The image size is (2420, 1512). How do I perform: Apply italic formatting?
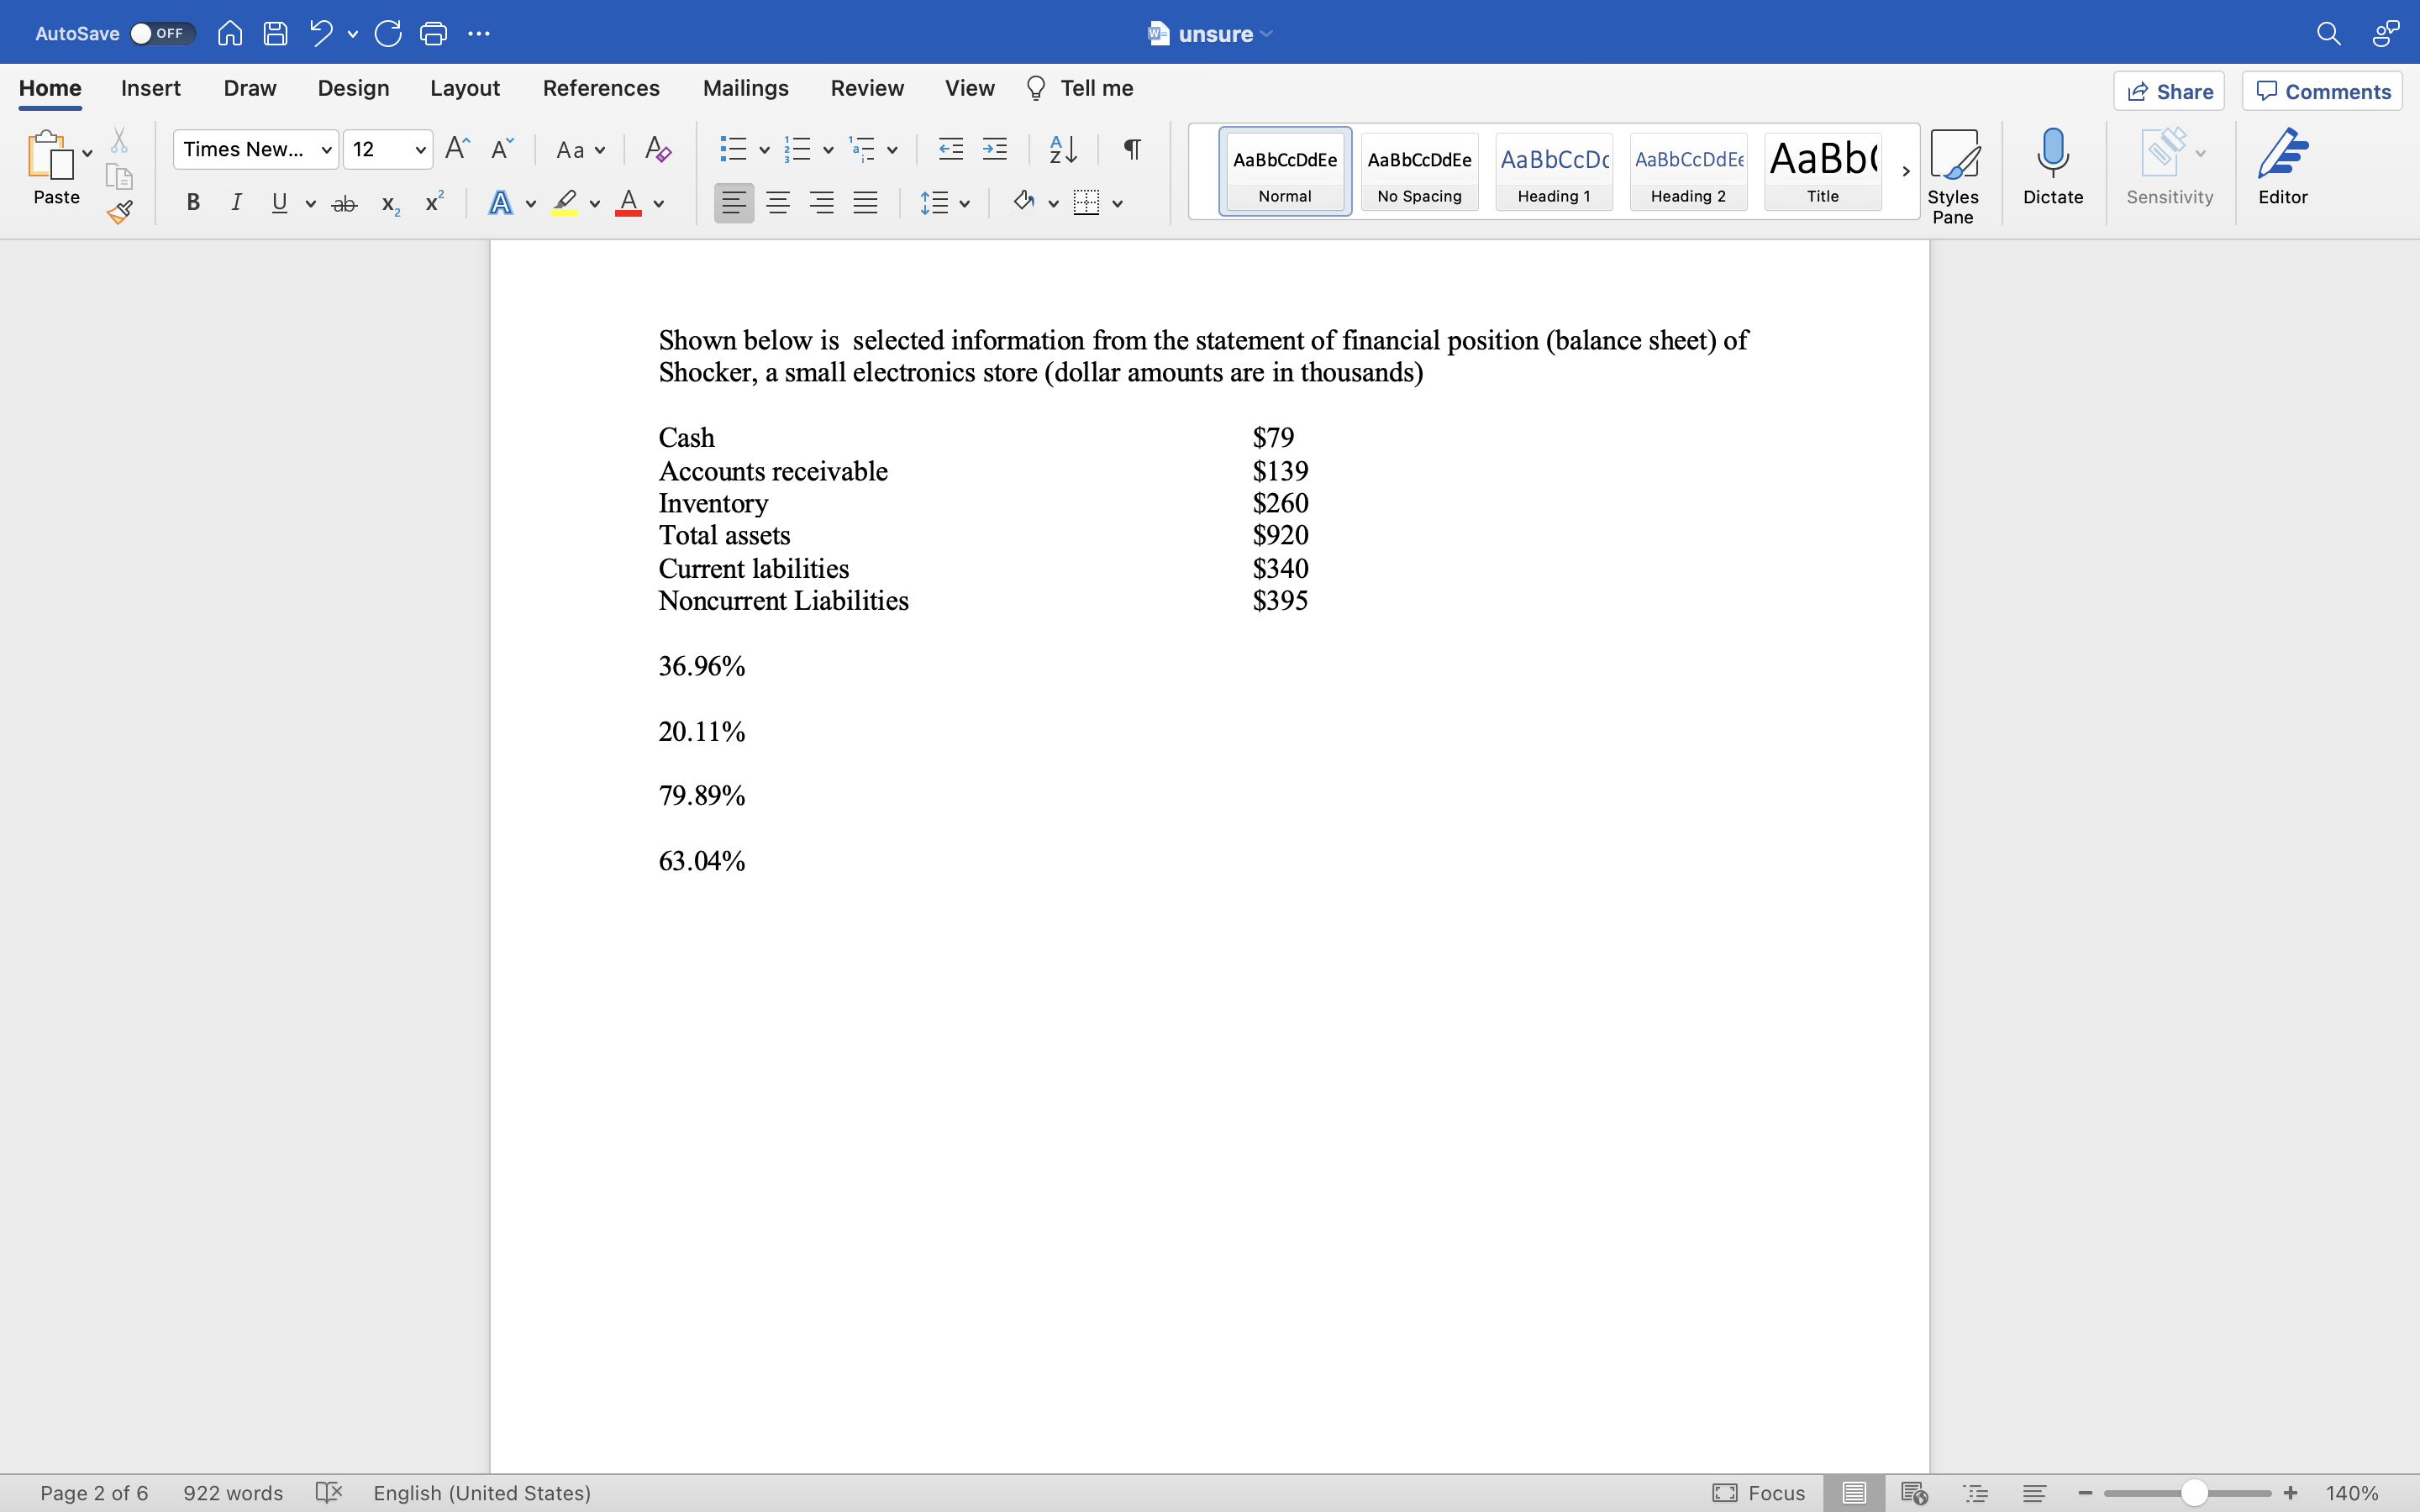click(236, 202)
